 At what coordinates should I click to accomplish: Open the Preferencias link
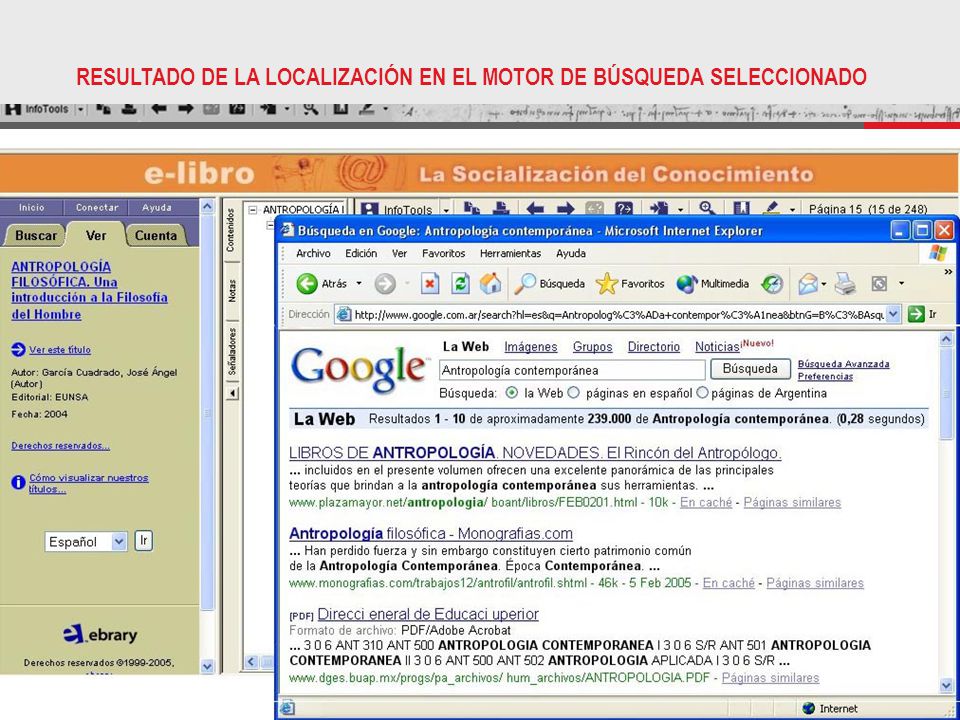[825, 377]
